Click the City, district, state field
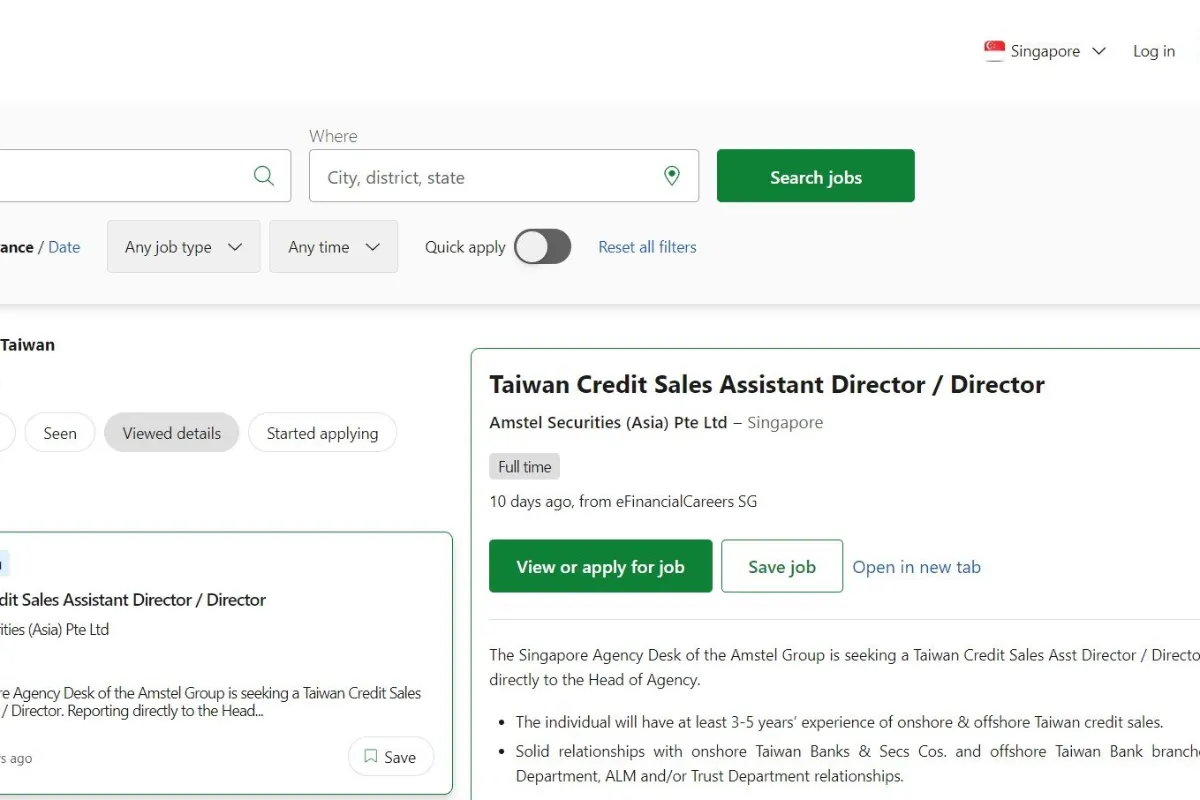 [x=504, y=176]
